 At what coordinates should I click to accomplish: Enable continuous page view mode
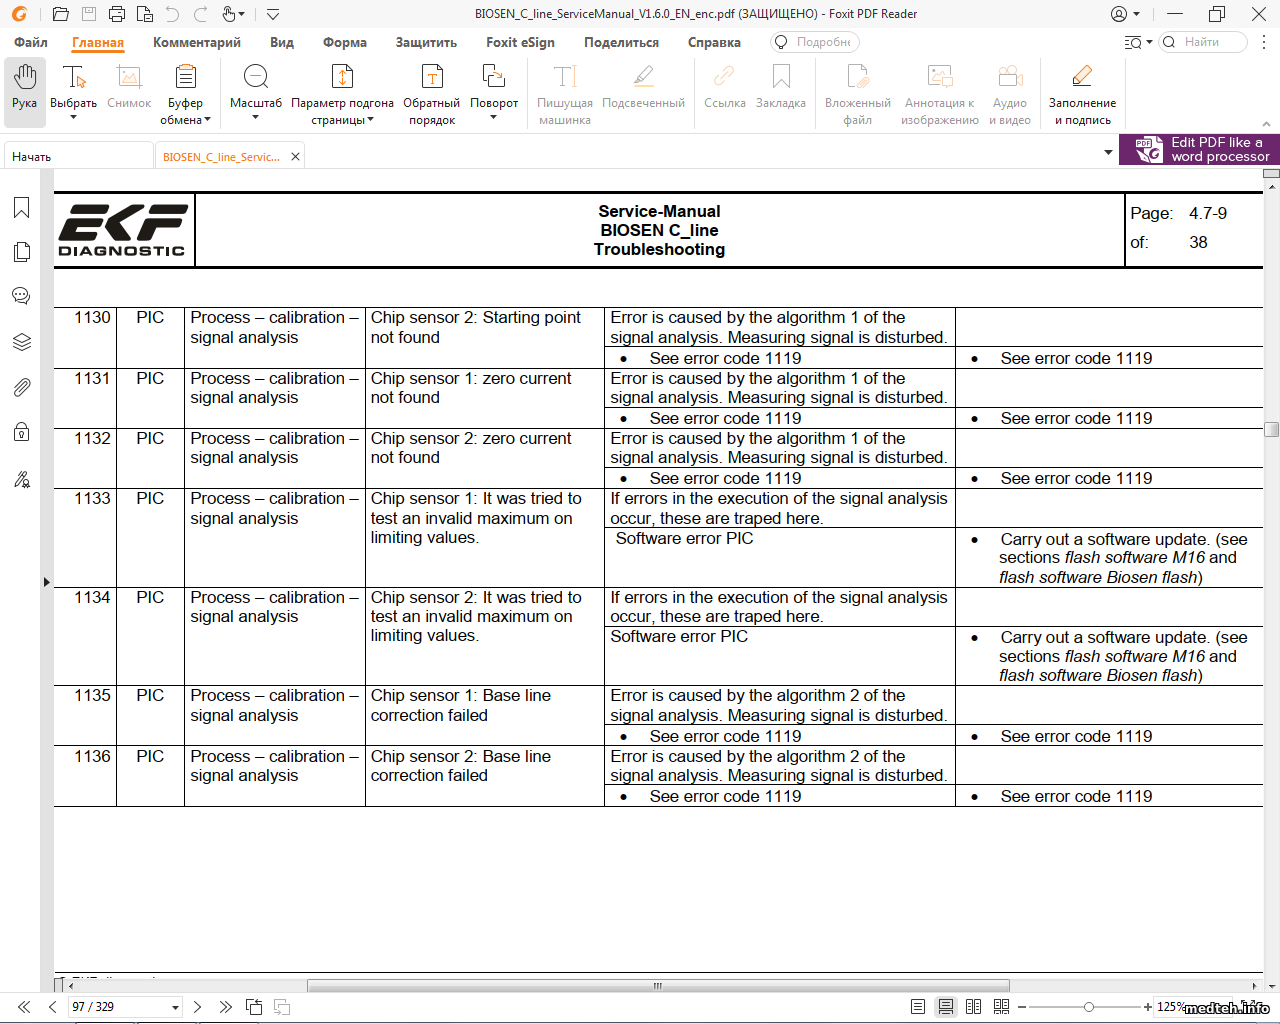pos(945,1007)
